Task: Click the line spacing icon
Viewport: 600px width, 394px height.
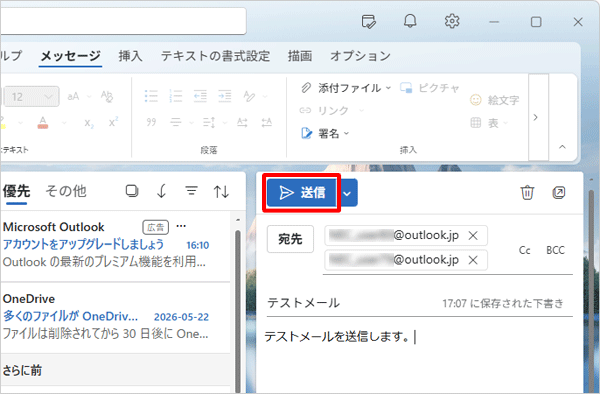Action: 209,122
